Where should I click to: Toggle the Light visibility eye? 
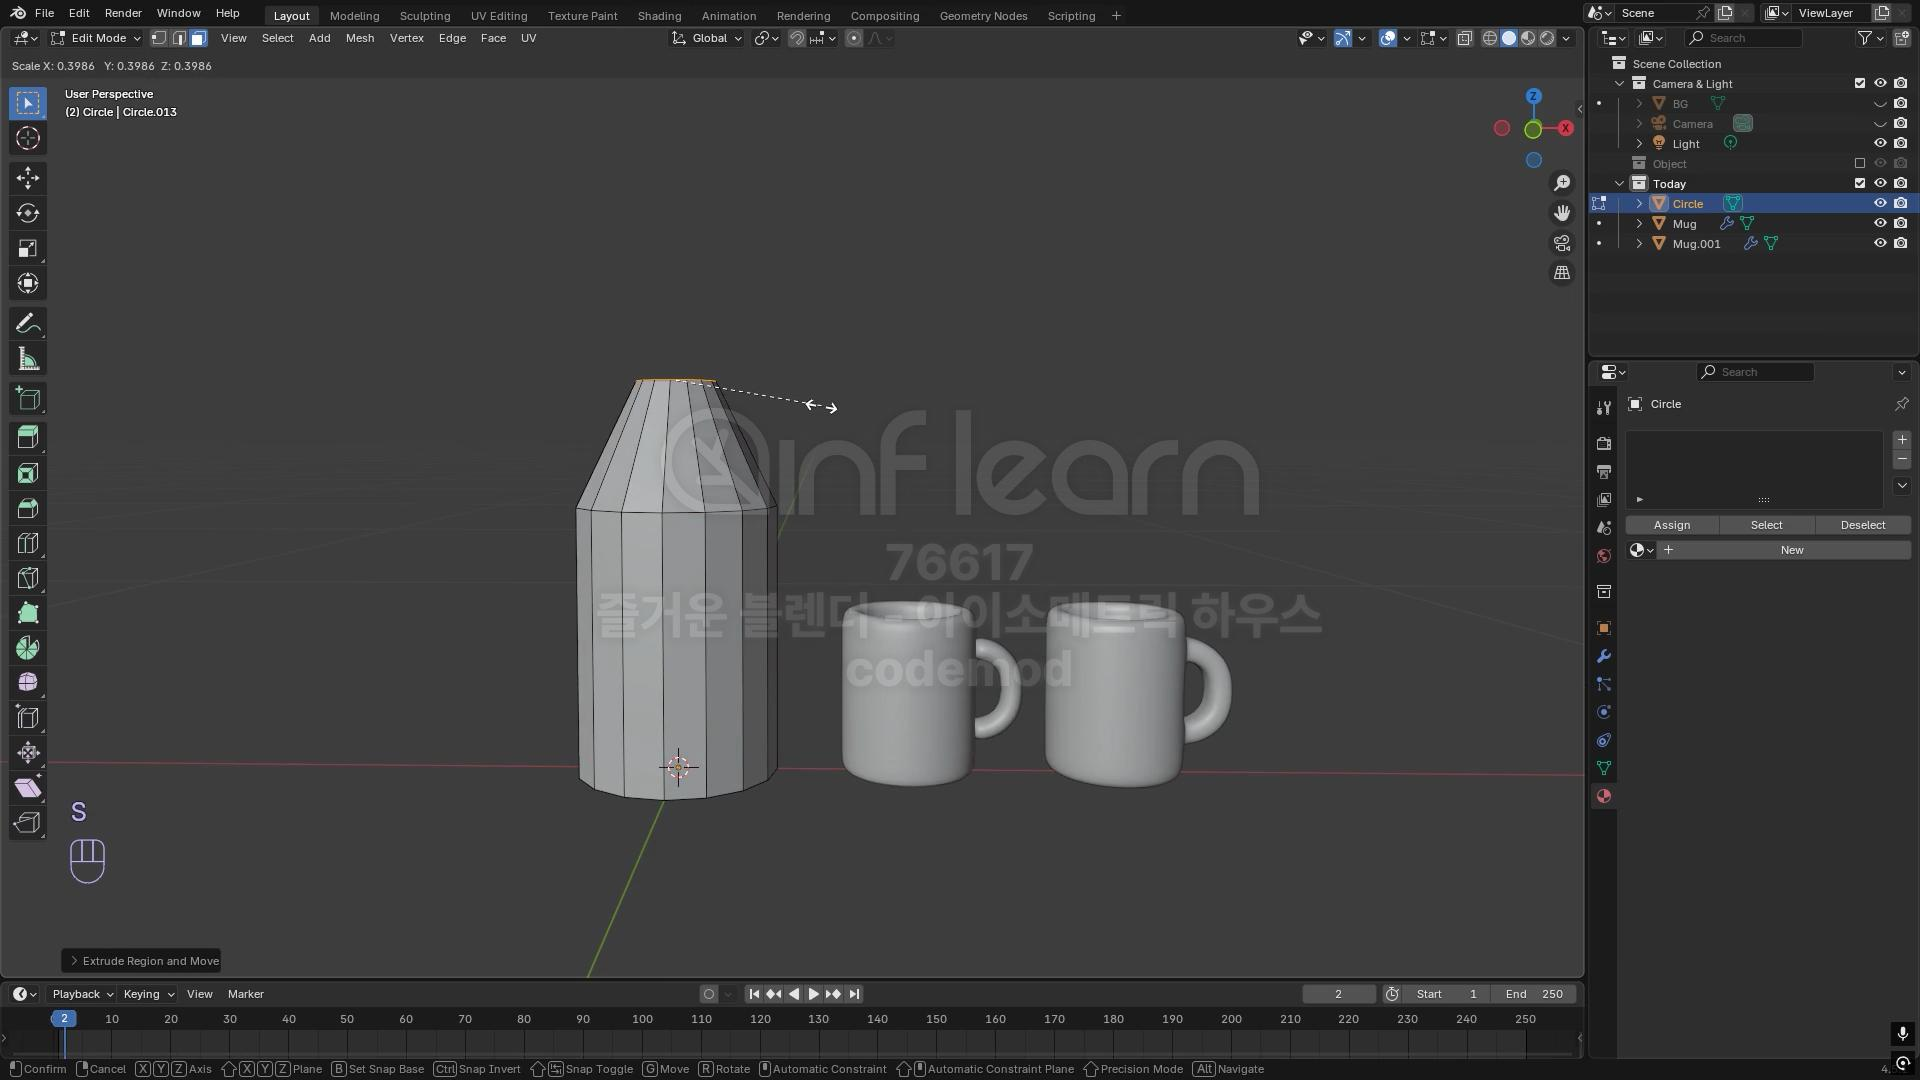pos(1880,144)
